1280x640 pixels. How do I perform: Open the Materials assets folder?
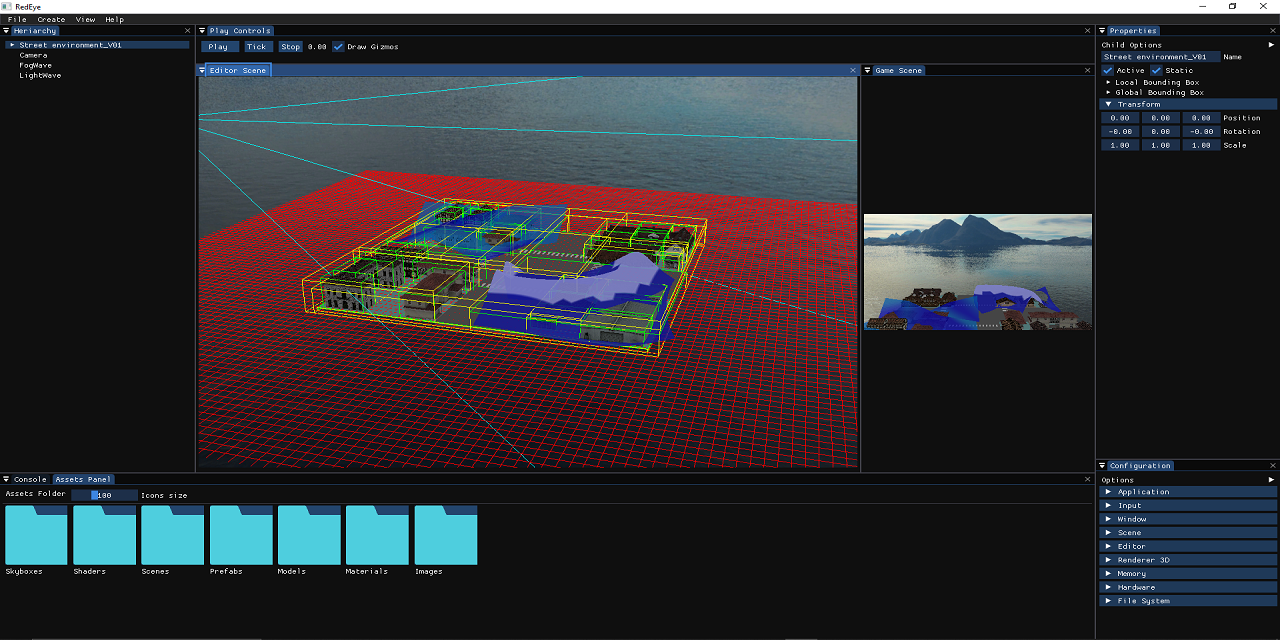click(375, 537)
